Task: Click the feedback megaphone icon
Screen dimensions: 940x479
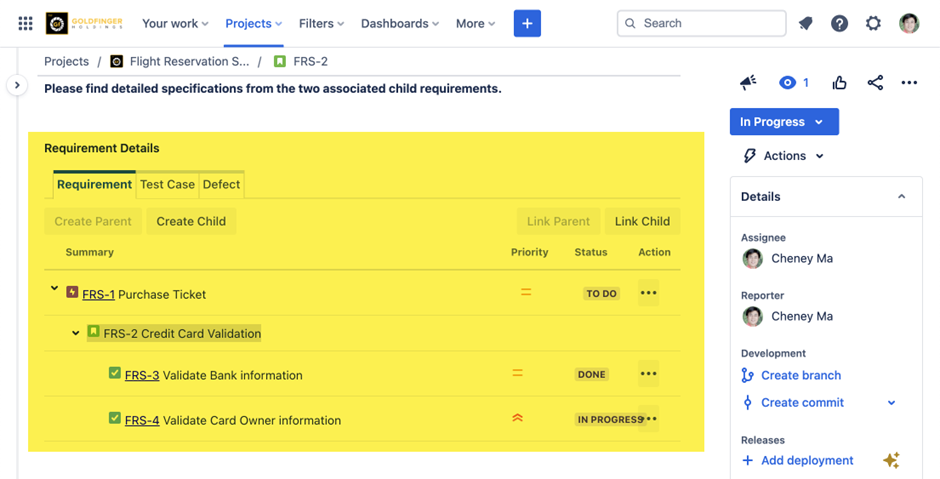Action: 748,83
